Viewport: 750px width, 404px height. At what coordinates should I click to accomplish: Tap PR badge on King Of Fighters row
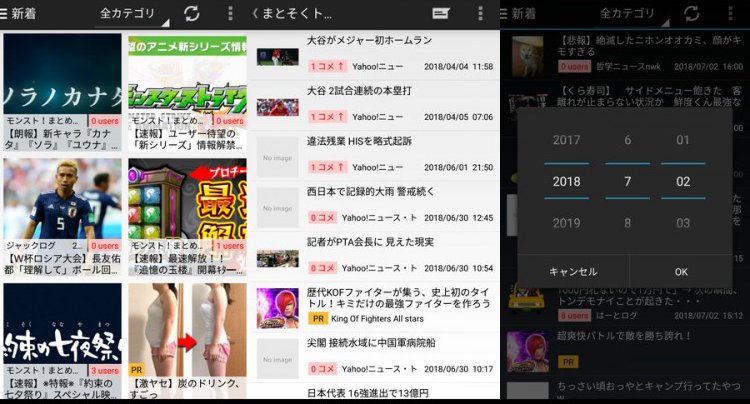tap(318, 318)
